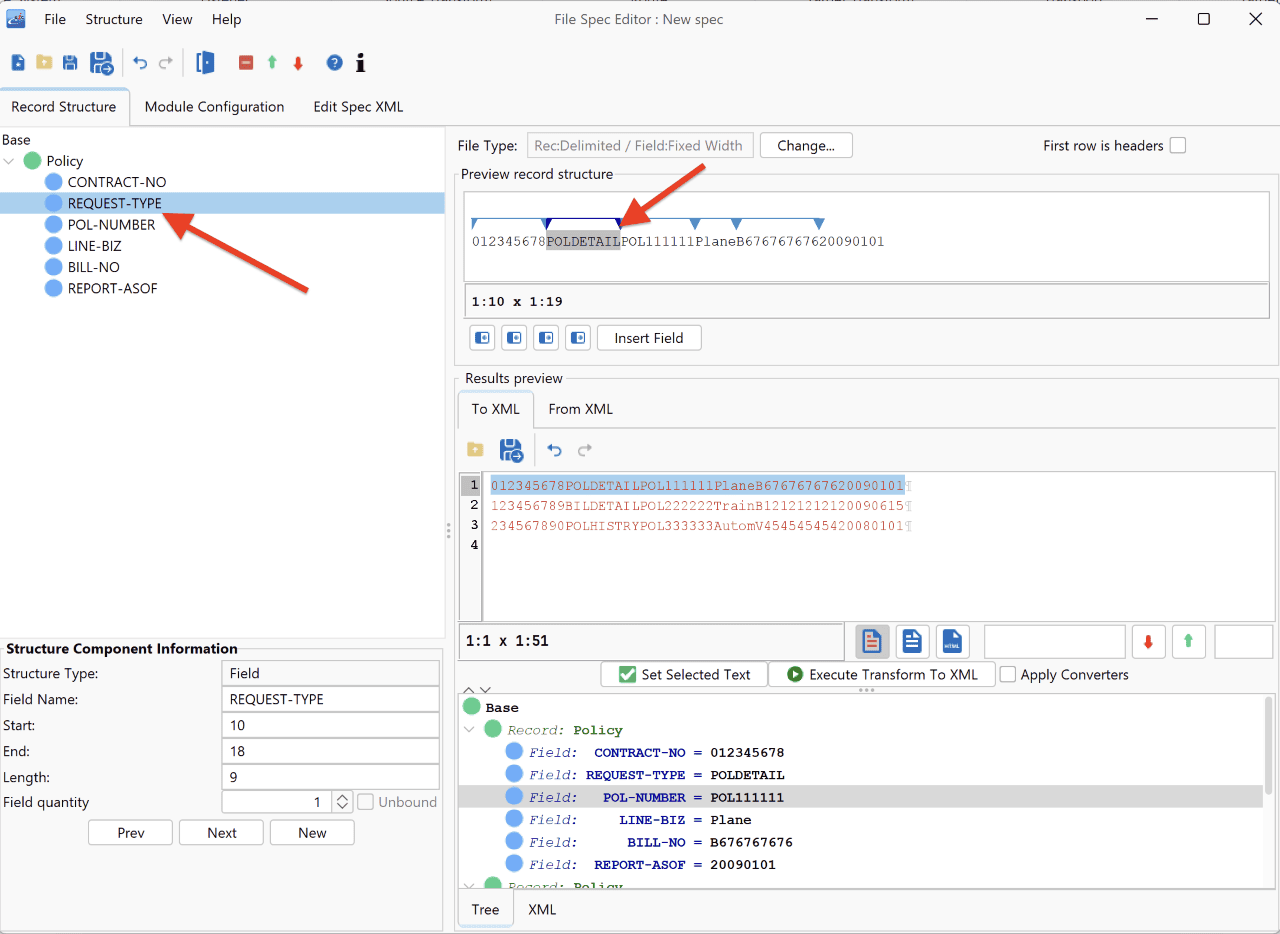The height and width of the screenshot is (934, 1280).
Task: Click the Field quantity spinner arrows
Action: (x=342, y=802)
